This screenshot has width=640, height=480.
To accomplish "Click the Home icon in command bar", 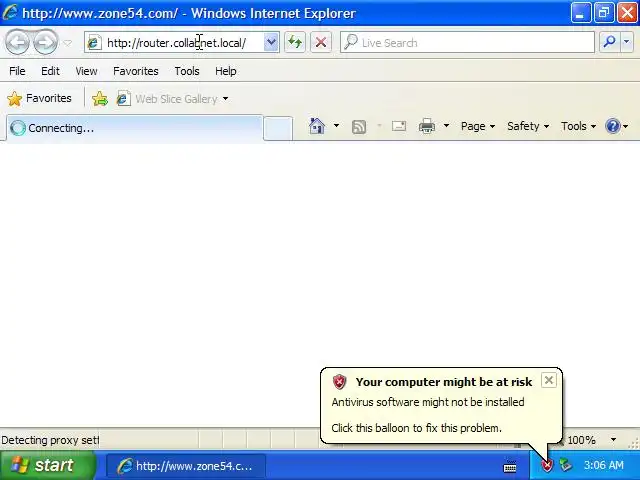I will click(x=317, y=126).
